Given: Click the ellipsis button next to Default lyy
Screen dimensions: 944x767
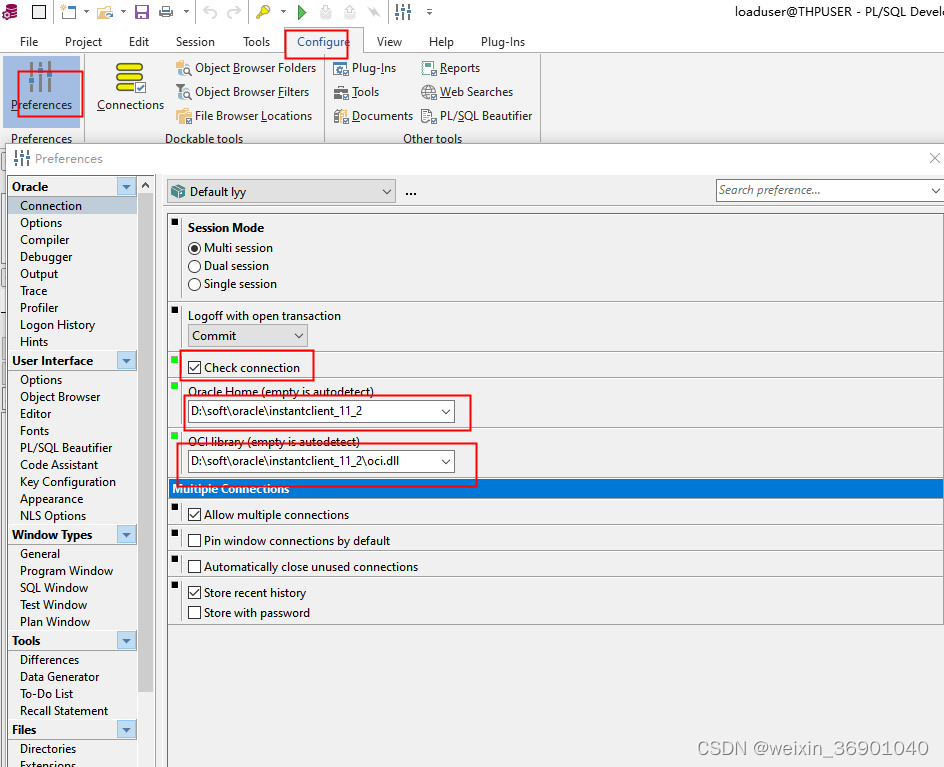Looking at the screenshot, I should tap(410, 190).
